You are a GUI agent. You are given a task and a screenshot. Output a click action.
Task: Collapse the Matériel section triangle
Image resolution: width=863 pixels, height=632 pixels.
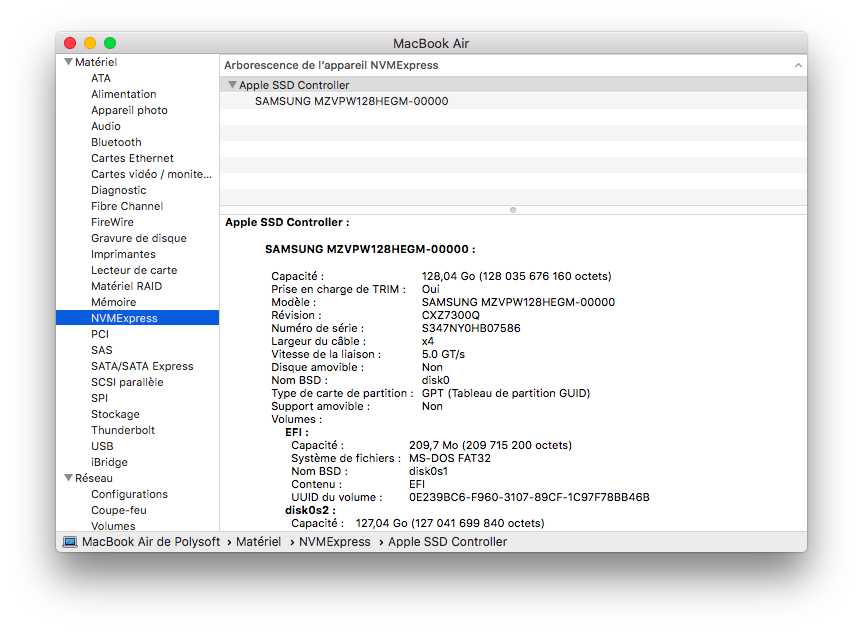click(68, 62)
